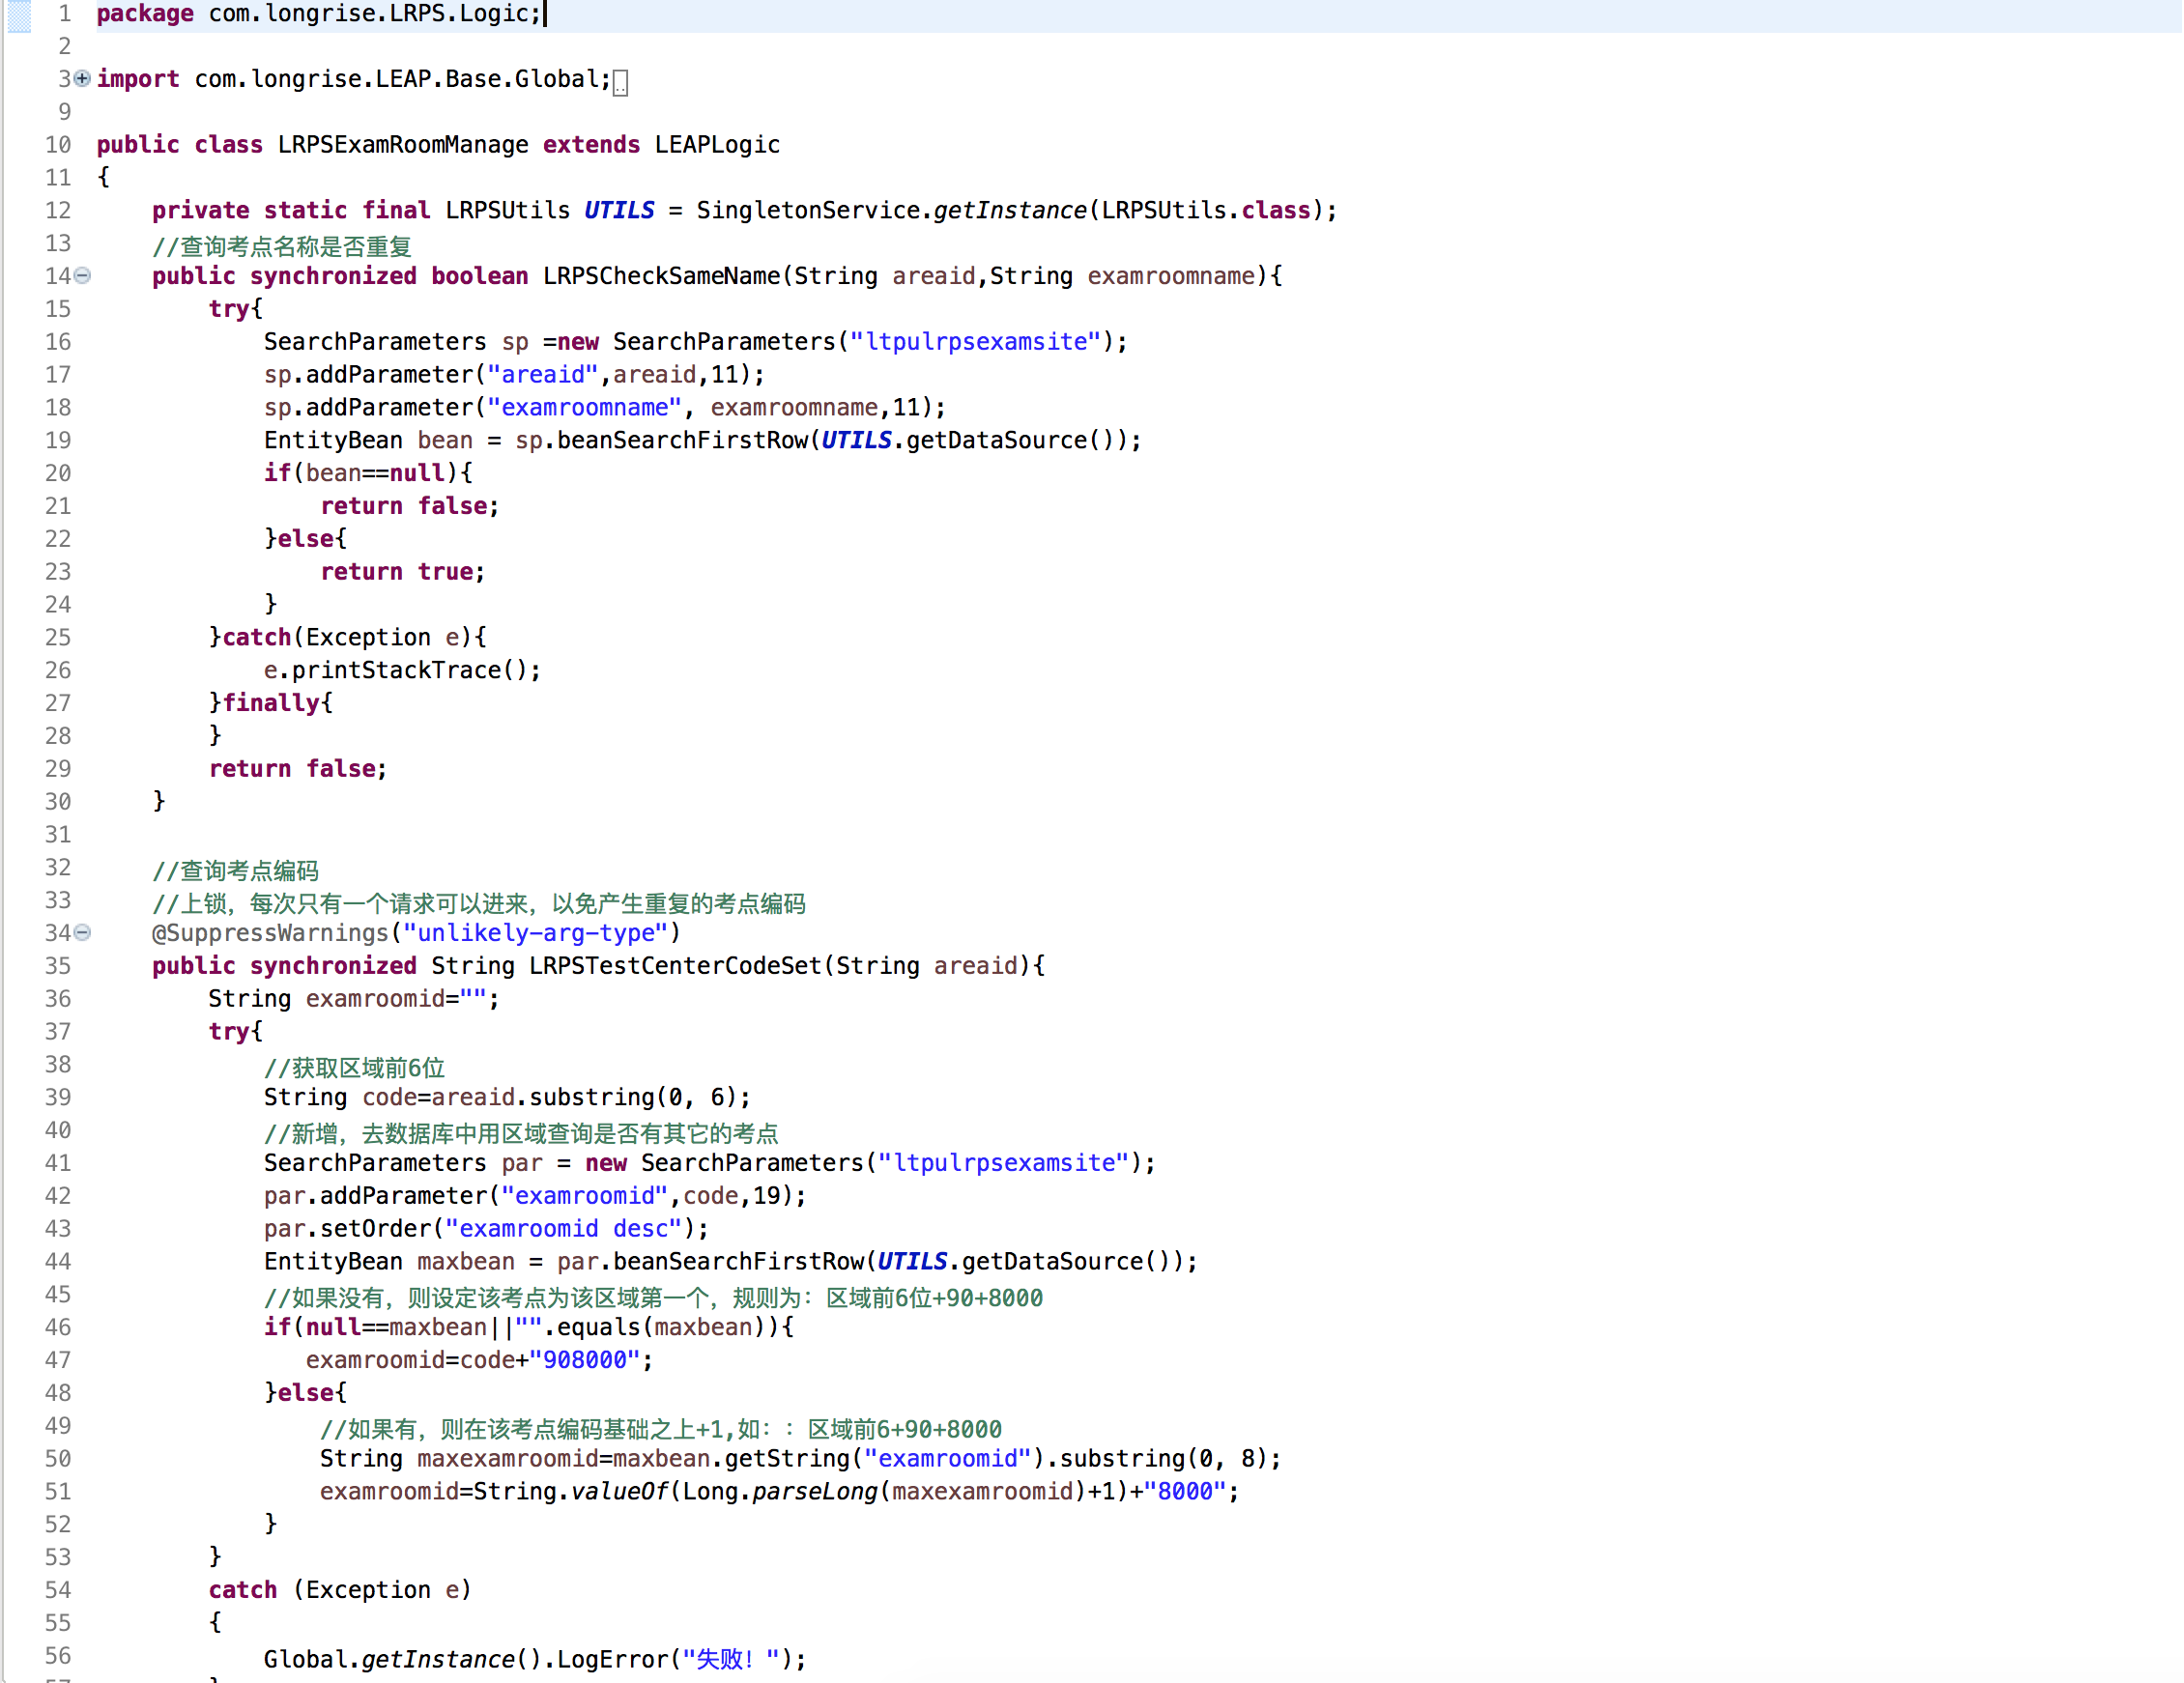Click String examroomid declaration on line 36
Image resolution: width=2184 pixels, height=1683 pixels.
(354, 999)
